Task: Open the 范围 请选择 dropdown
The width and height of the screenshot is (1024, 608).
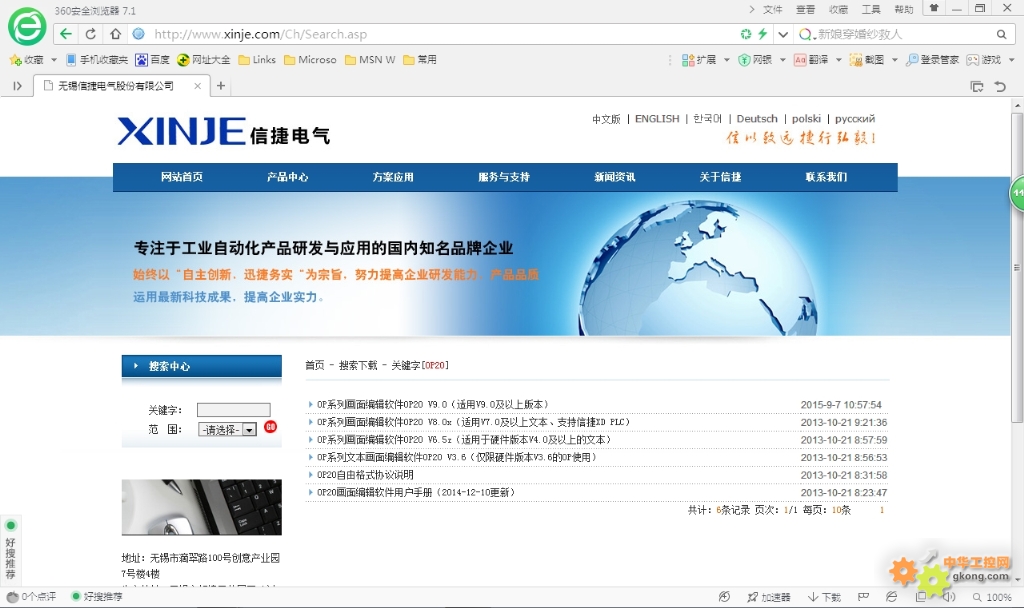Action: point(227,430)
